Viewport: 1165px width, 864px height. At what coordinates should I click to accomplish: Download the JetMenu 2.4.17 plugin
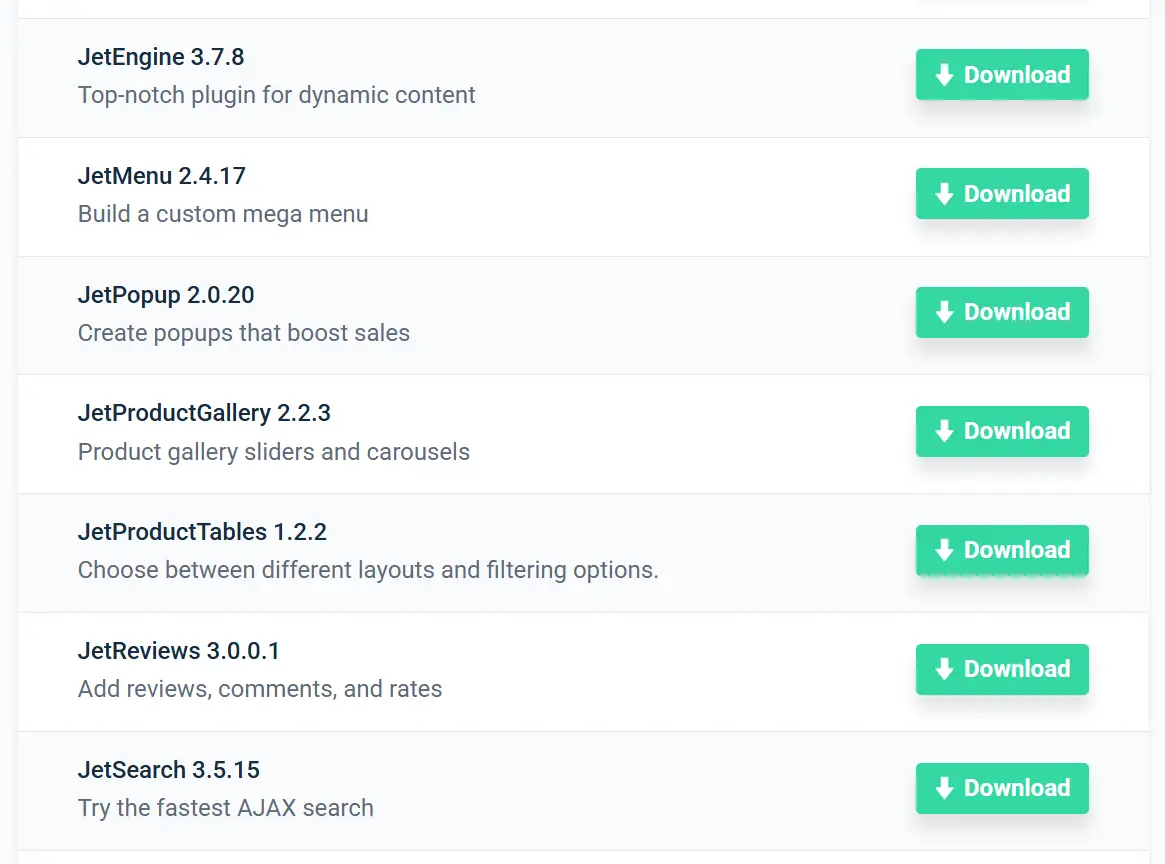coord(1003,194)
